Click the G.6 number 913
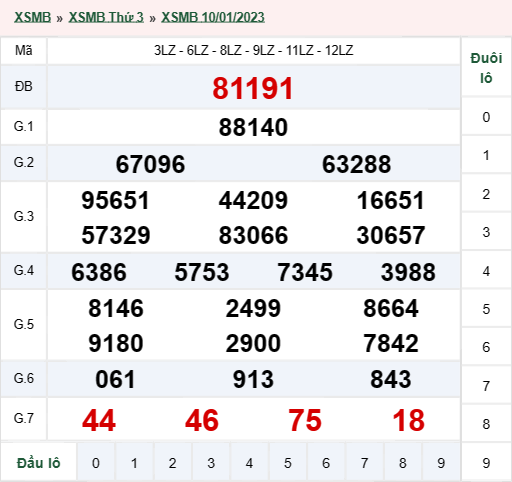Image resolution: width=512 pixels, height=482 pixels. point(253,379)
